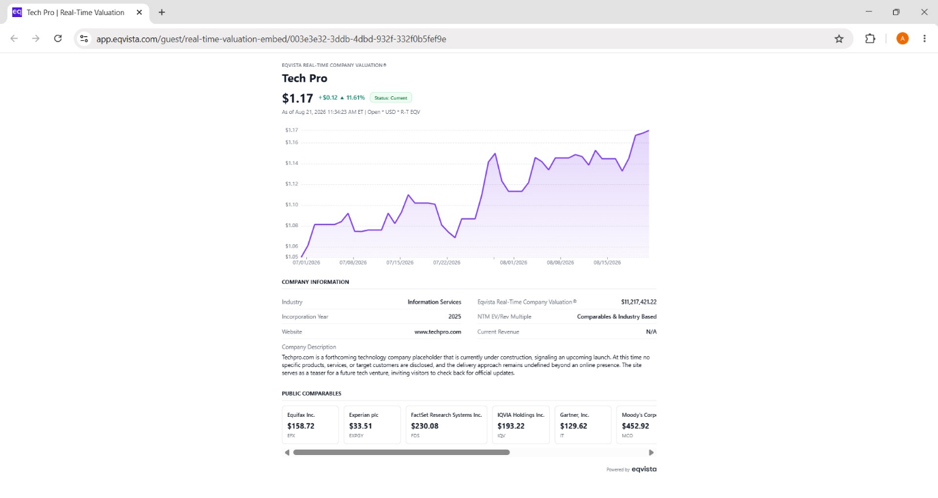Image resolution: width=938 pixels, height=498 pixels.
Task: Click the comparables horizontal scrollbar thumb
Action: [401, 453]
